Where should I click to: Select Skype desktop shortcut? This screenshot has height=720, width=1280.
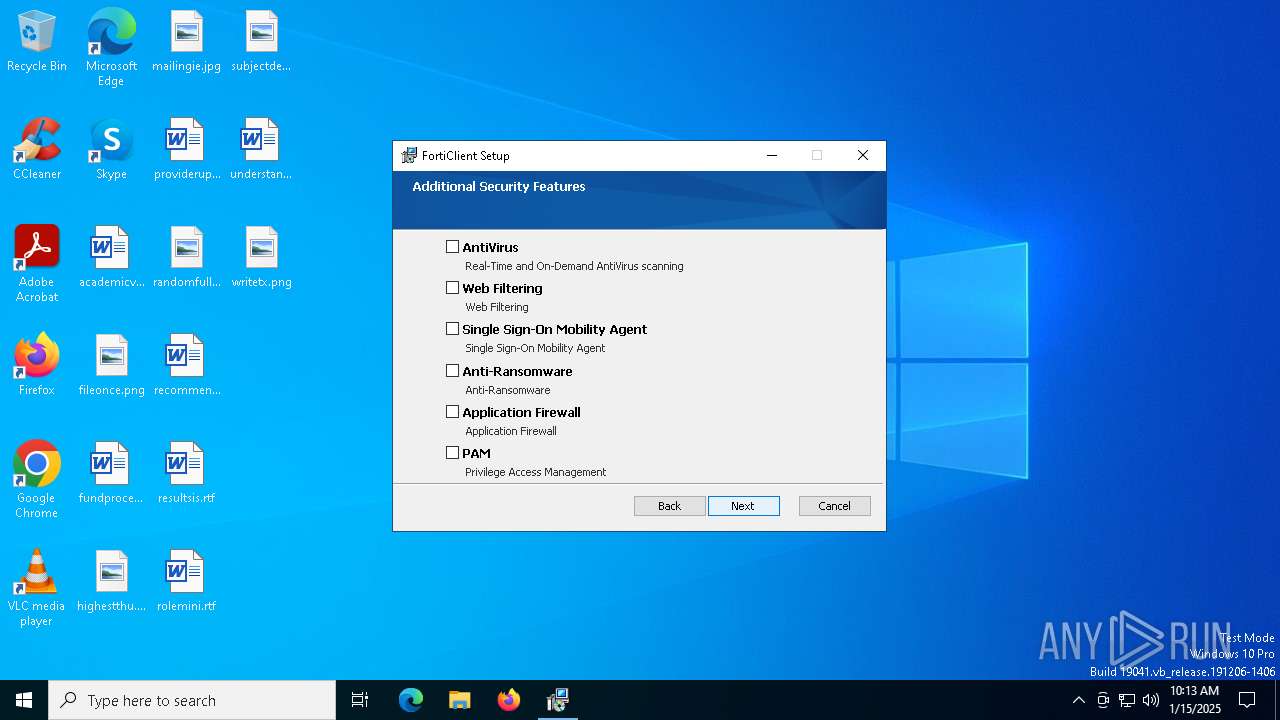(111, 149)
